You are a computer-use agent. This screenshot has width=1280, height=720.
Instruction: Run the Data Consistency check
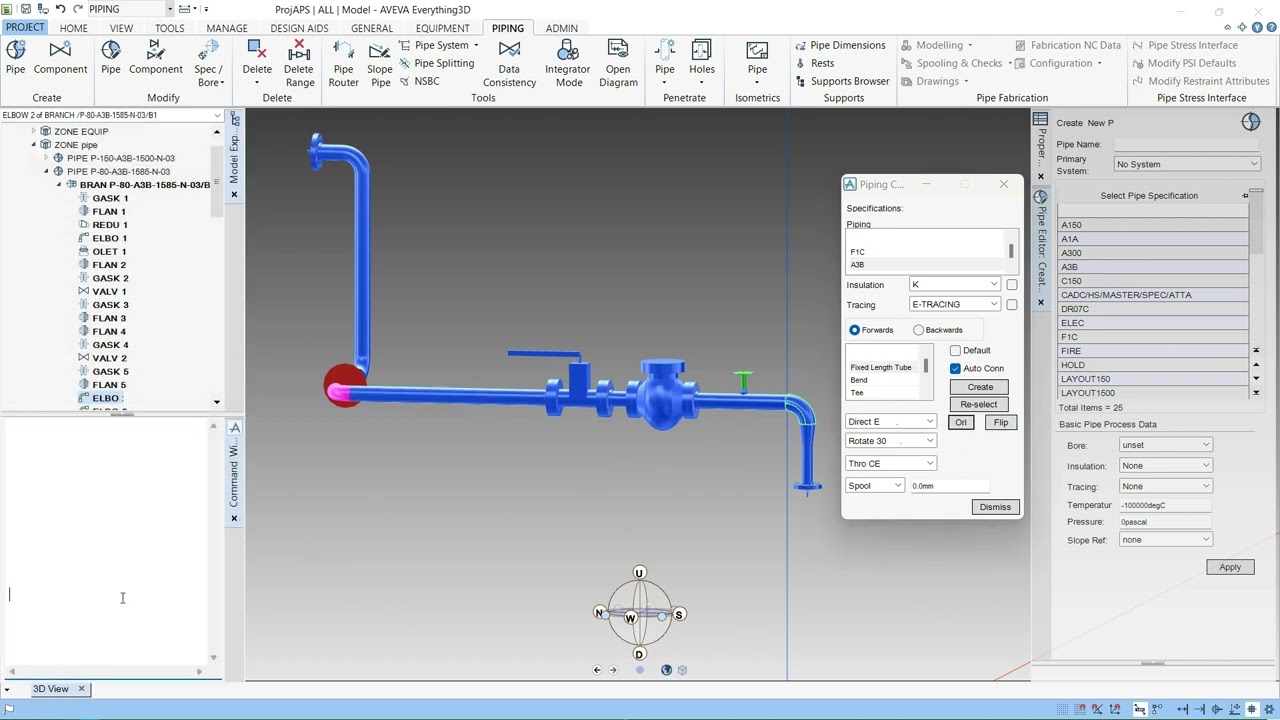pos(509,62)
